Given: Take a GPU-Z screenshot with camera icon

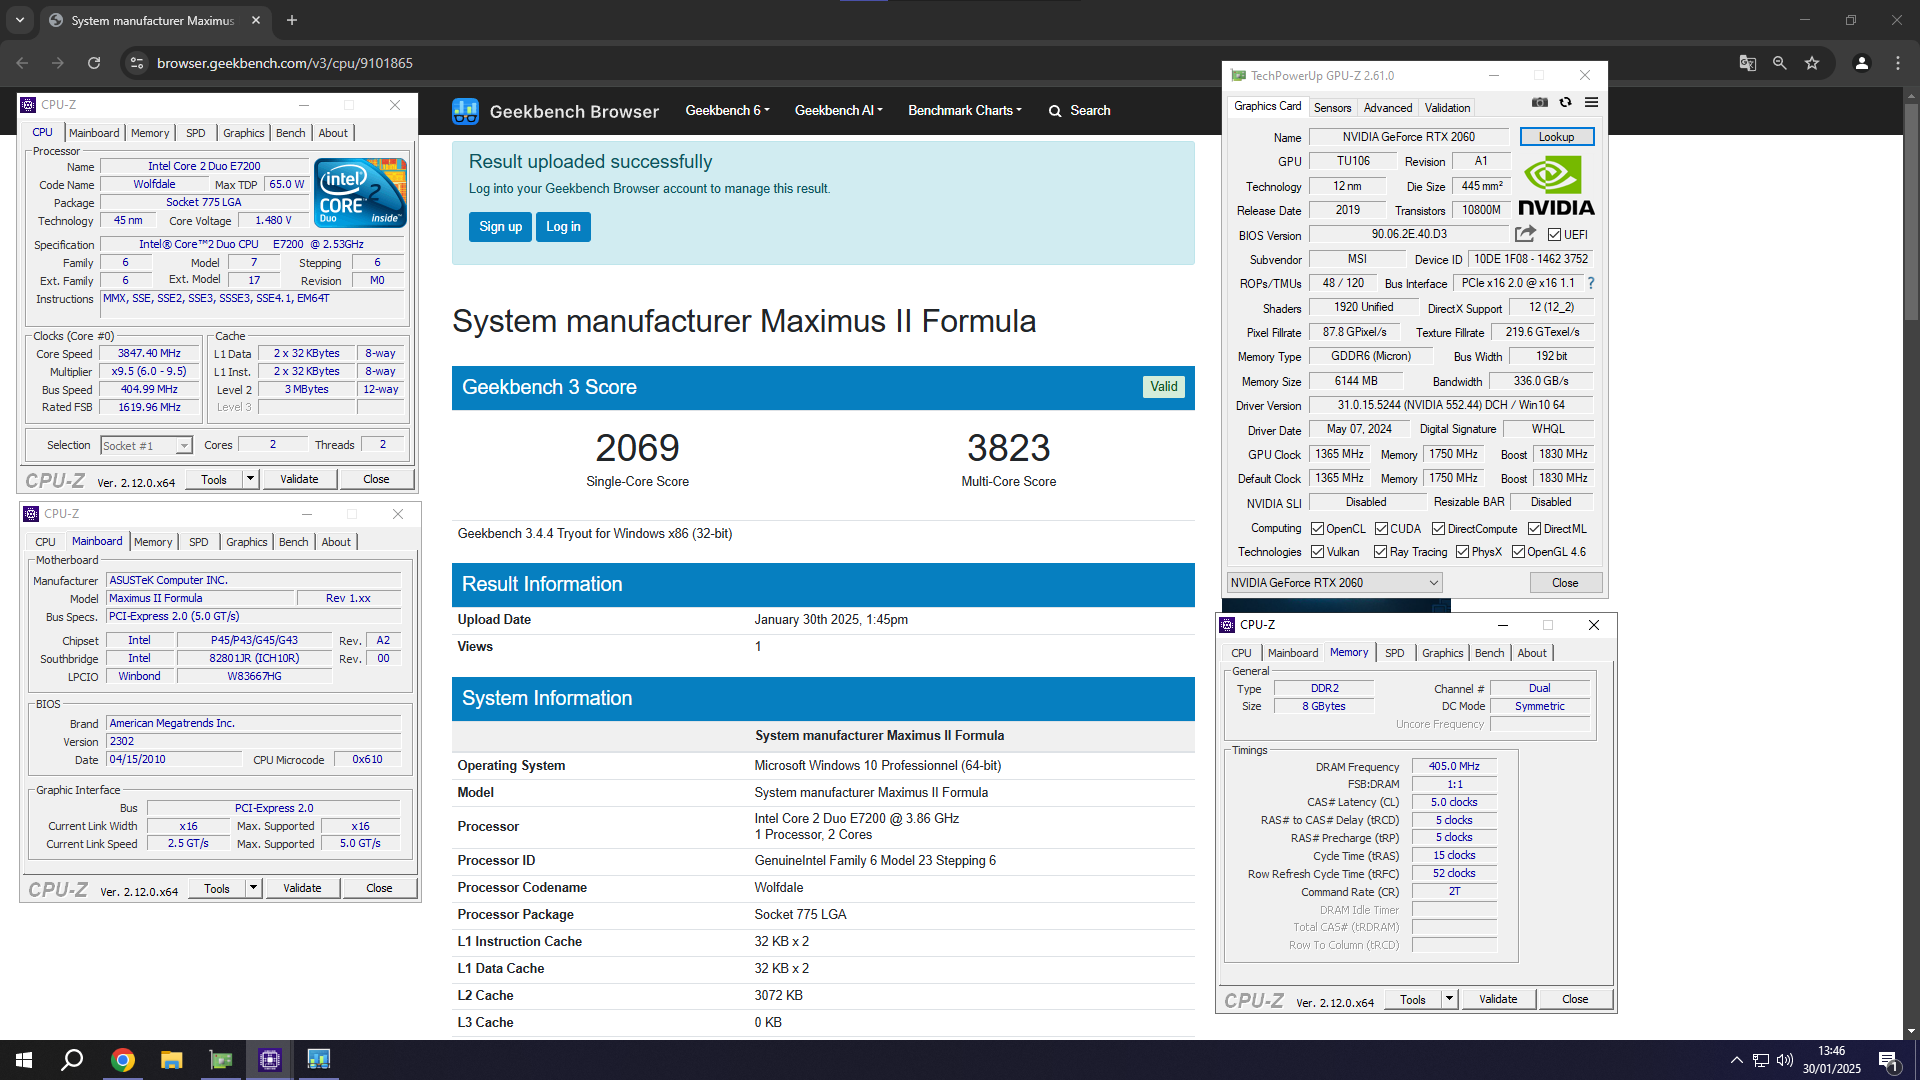Looking at the screenshot, I should point(1539,103).
